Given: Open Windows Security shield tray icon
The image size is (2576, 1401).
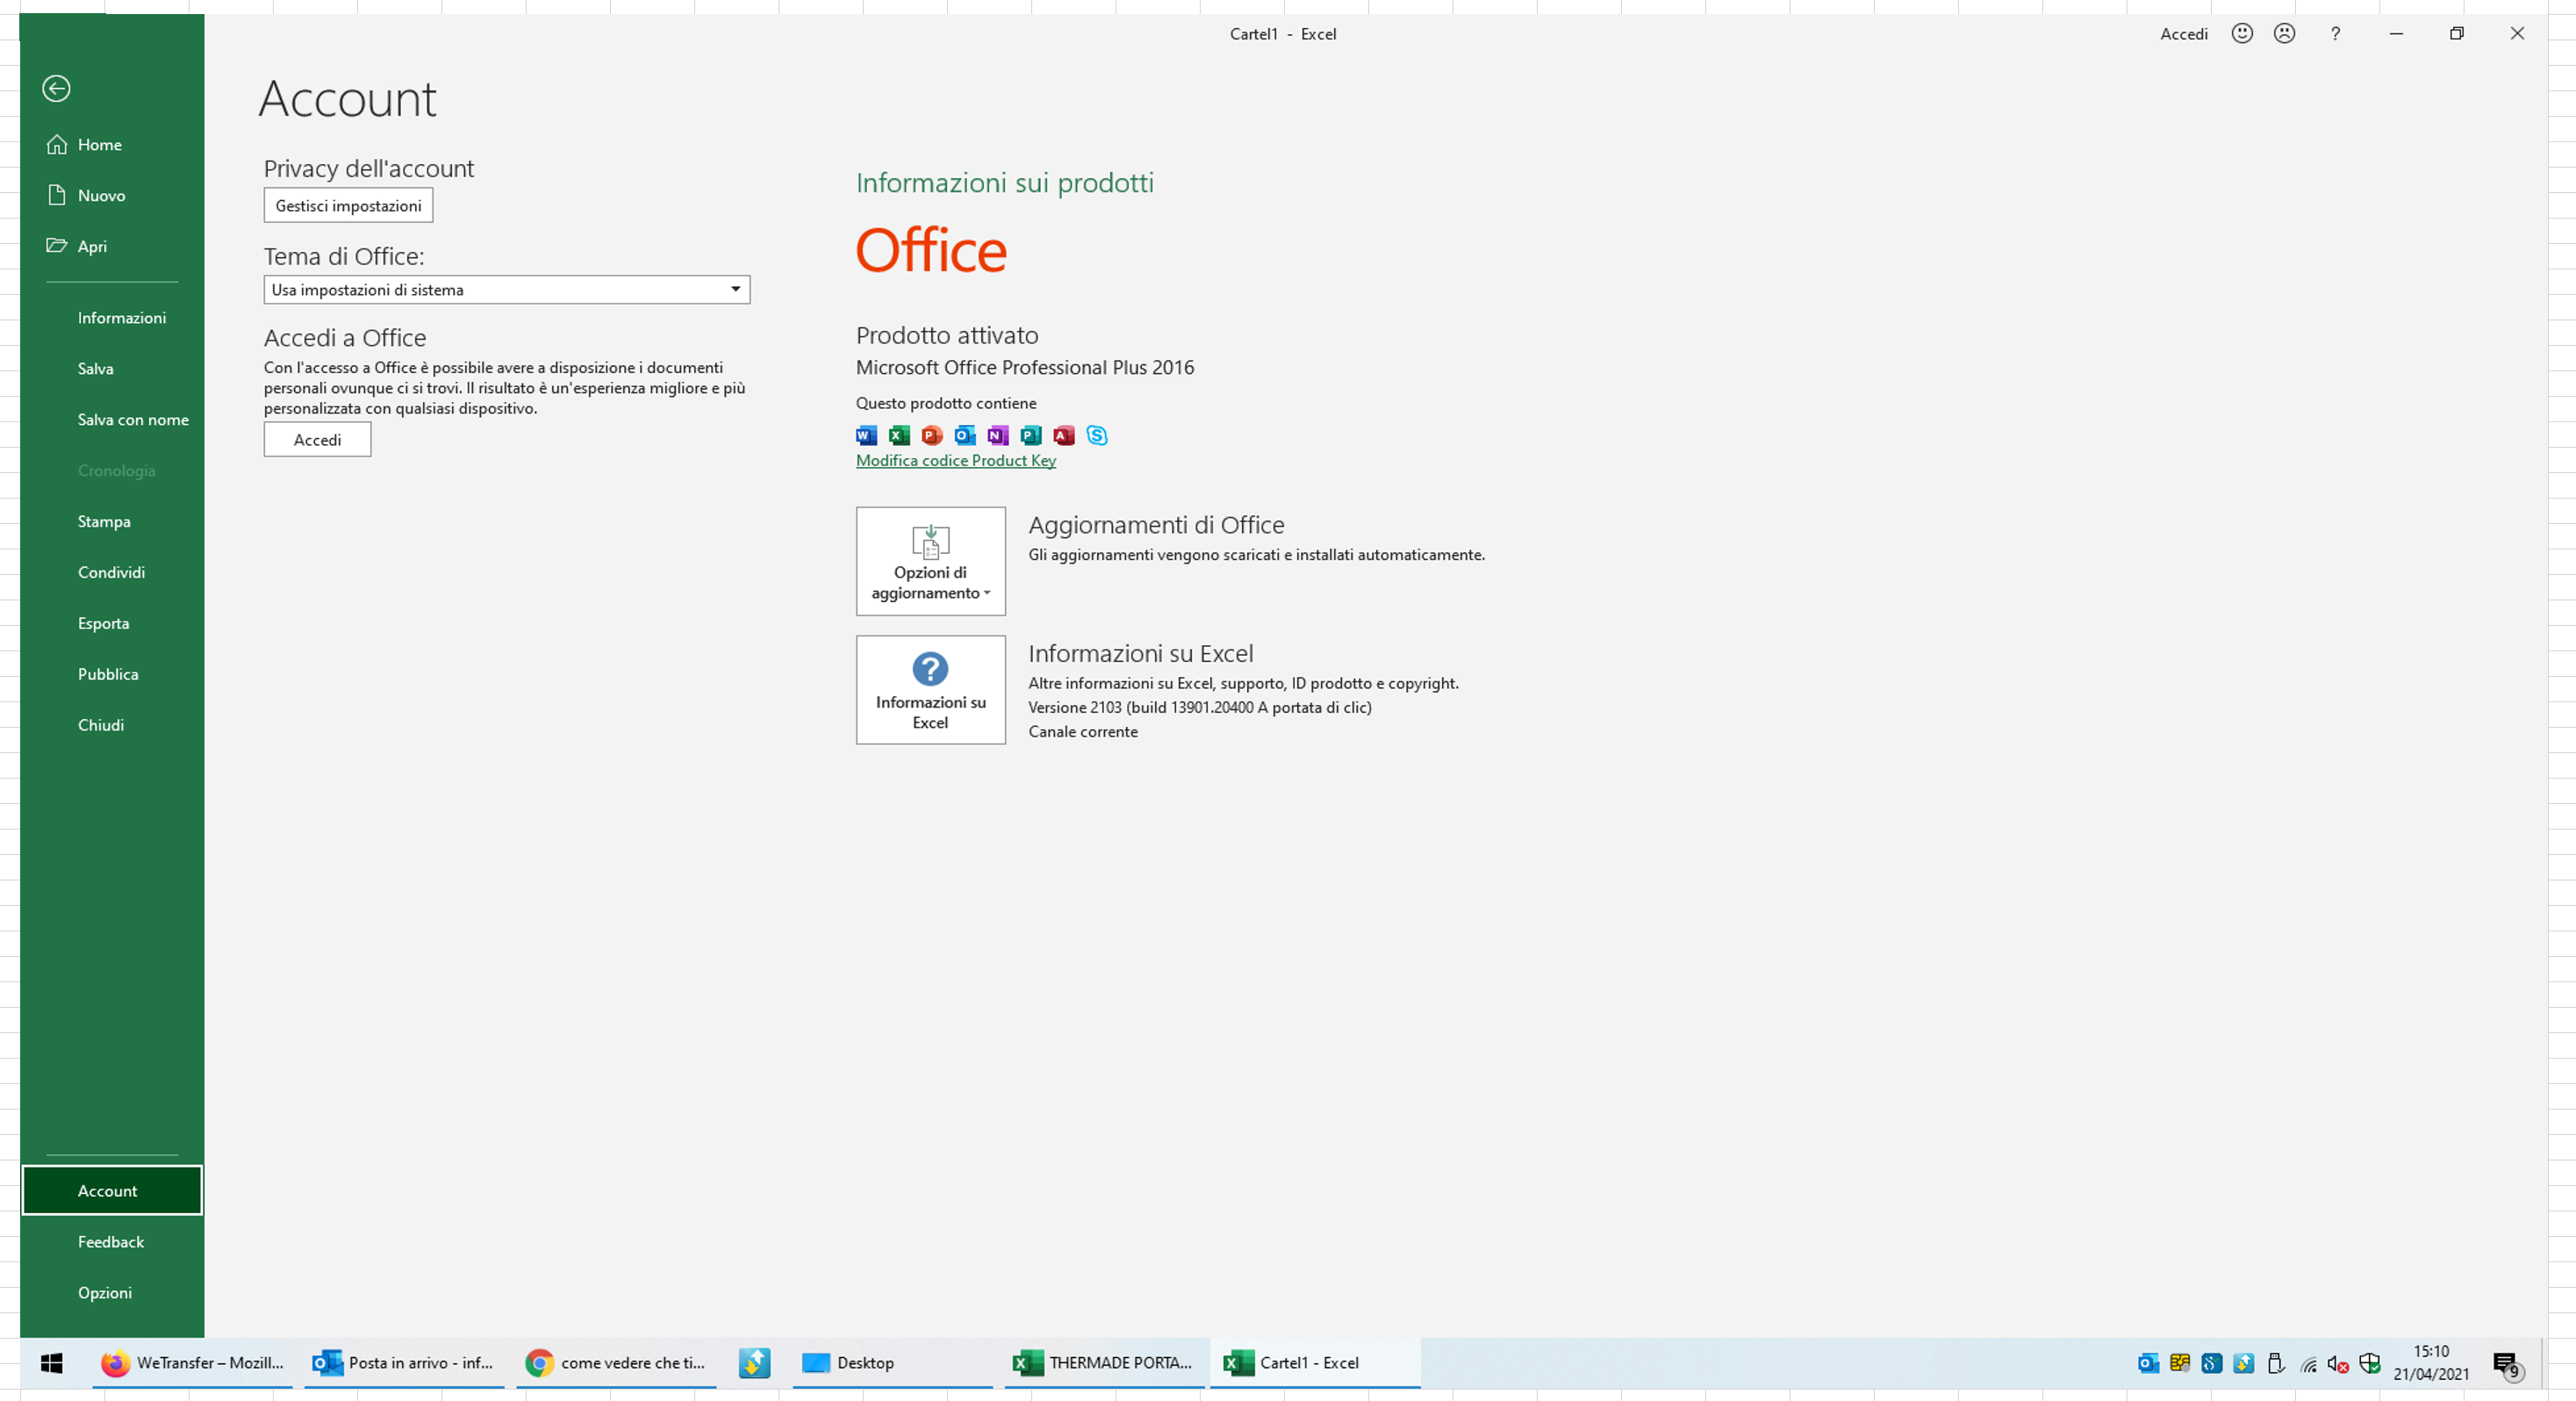Looking at the screenshot, I should coord(2369,1363).
